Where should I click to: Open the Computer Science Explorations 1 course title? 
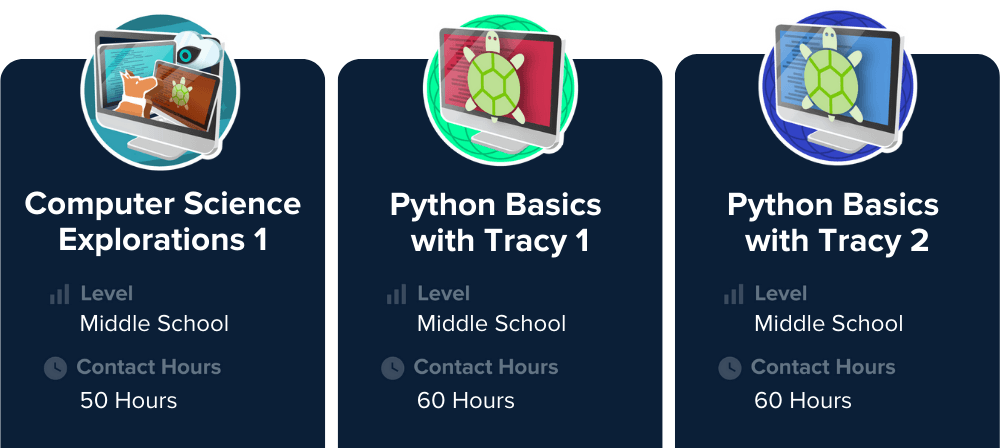pos(162,221)
